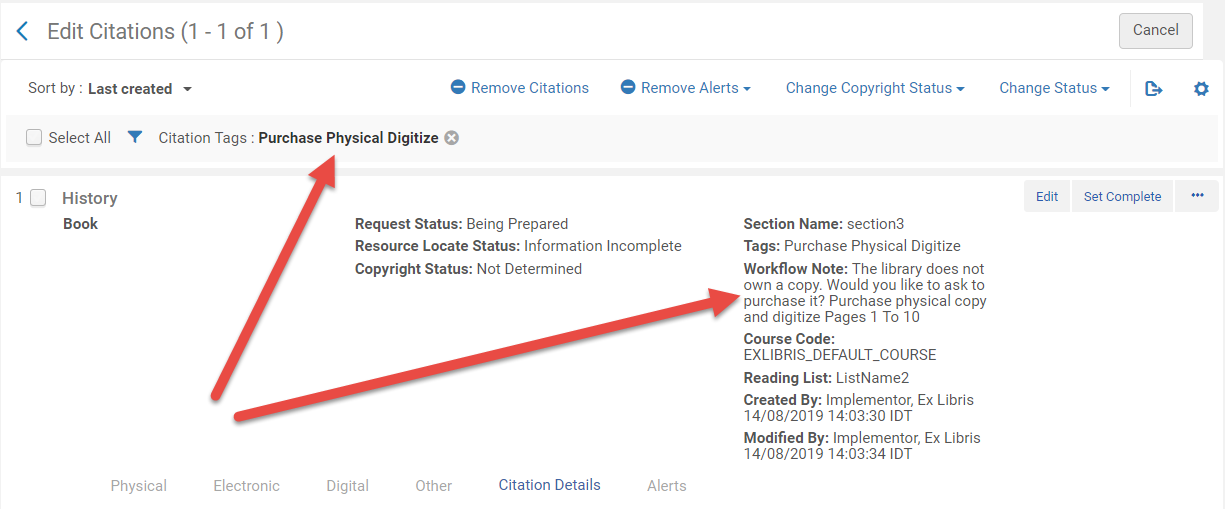1225x509 pixels.
Task: Open Change Copyright Status dropdown
Action: point(875,88)
